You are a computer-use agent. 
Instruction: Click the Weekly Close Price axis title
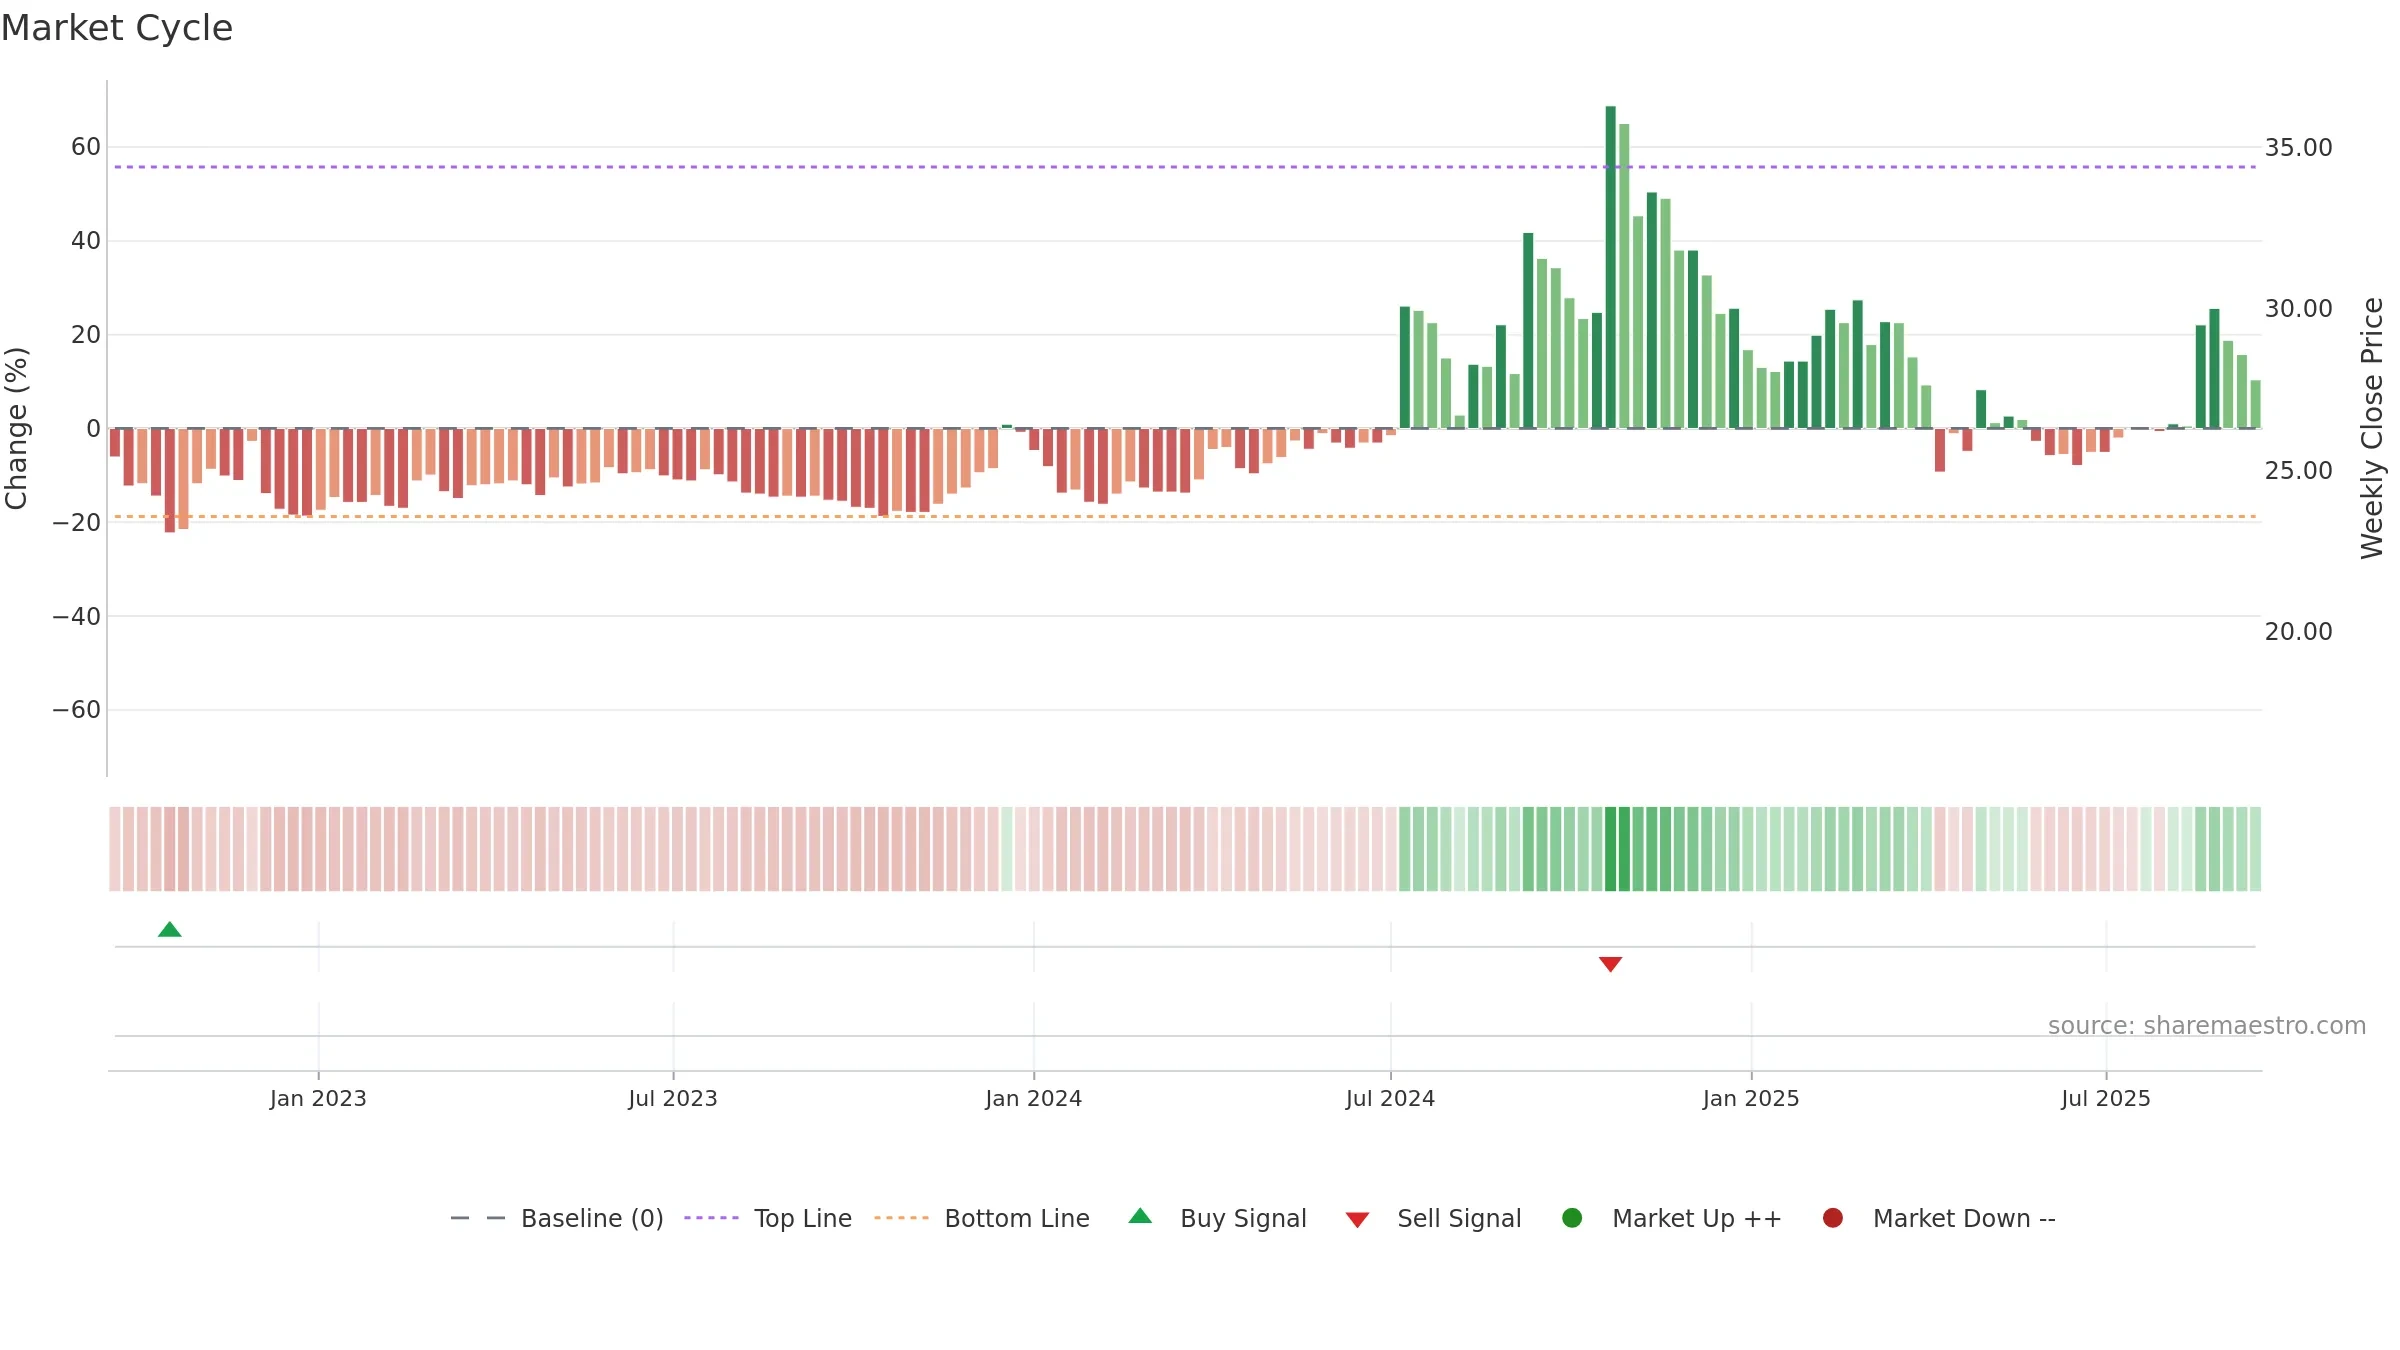pos(2372,428)
